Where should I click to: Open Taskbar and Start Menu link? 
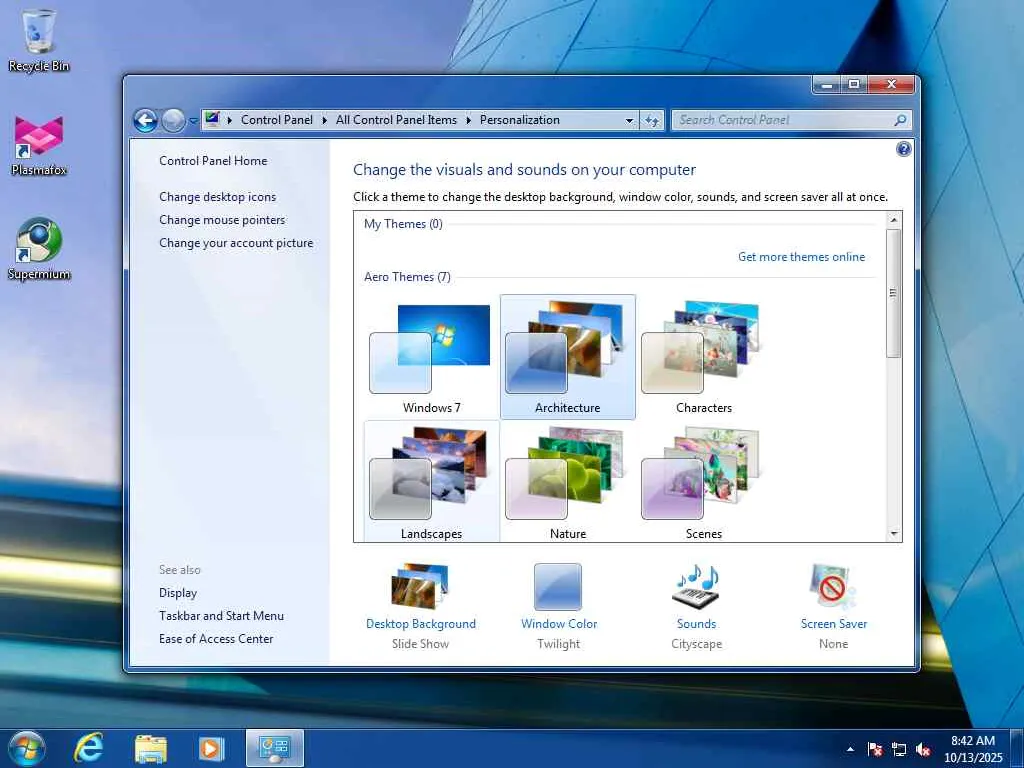[x=221, y=615]
